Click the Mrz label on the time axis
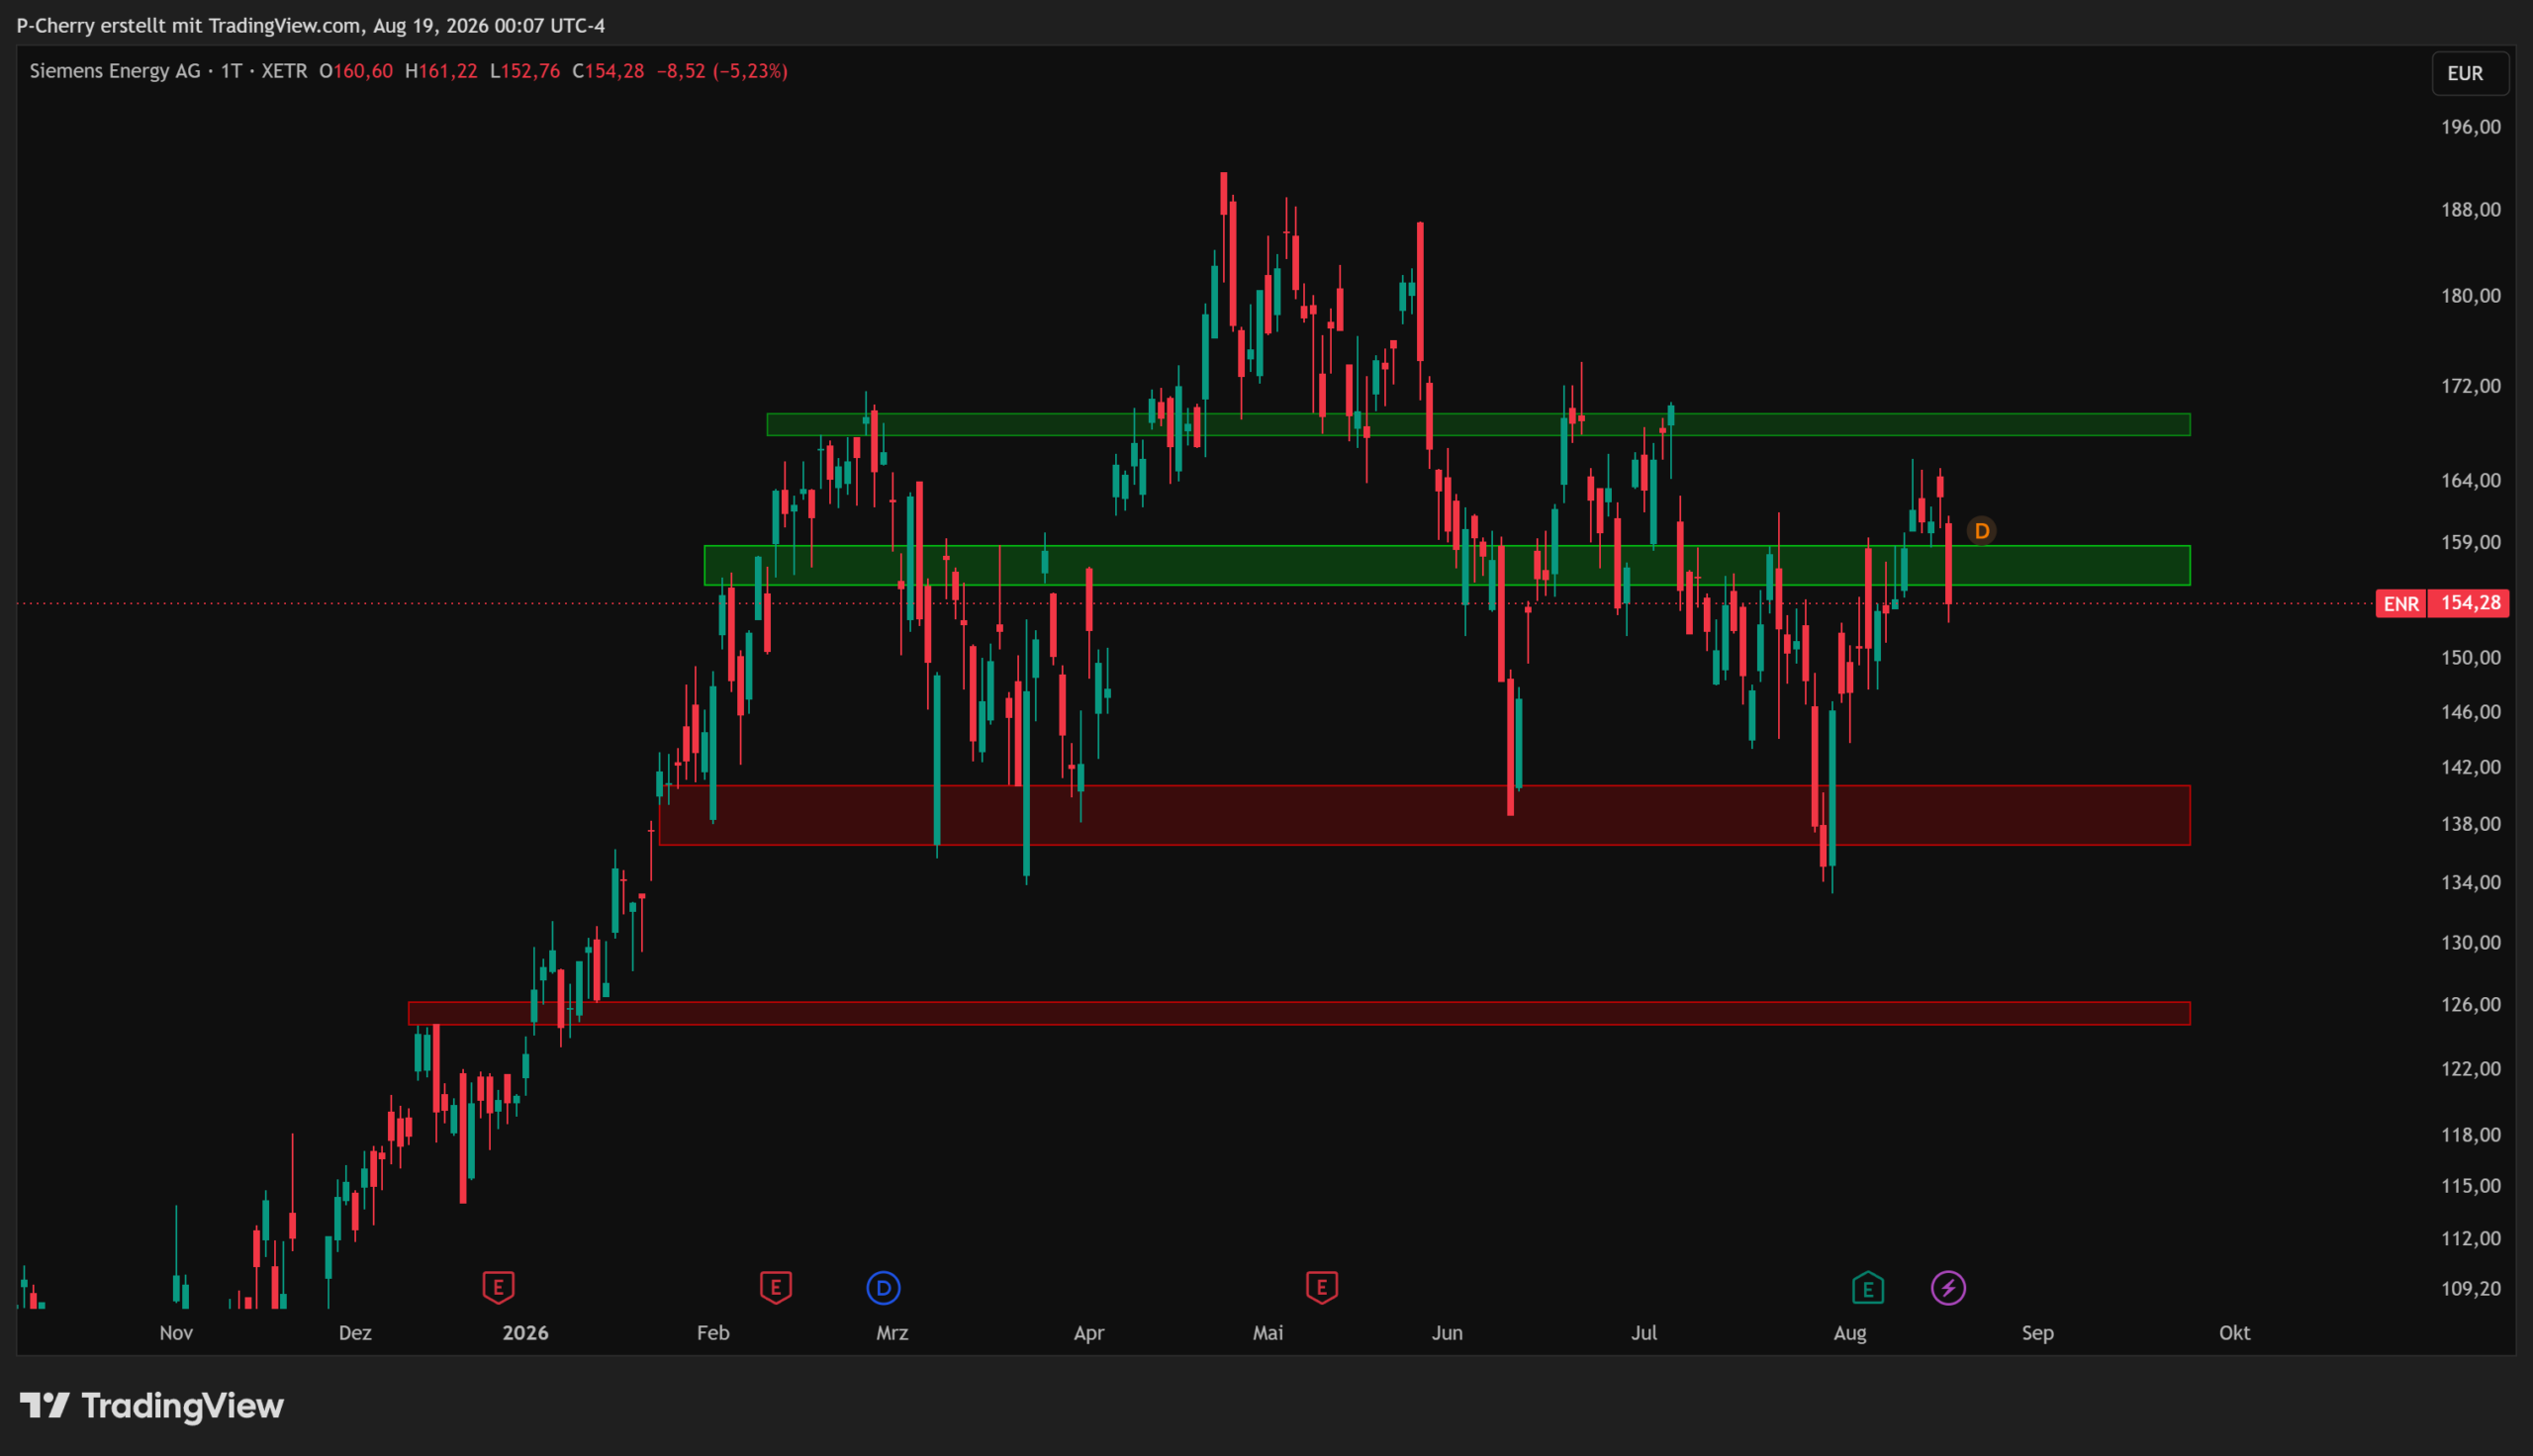The image size is (2533, 1456). (x=892, y=1333)
